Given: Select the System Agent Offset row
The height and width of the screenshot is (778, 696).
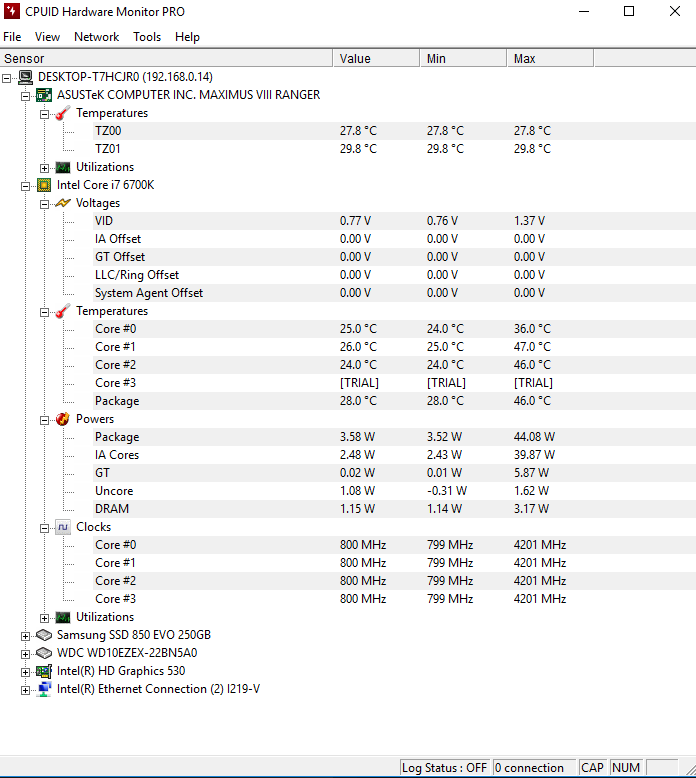Looking at the screenshot, I should (394, 293).
